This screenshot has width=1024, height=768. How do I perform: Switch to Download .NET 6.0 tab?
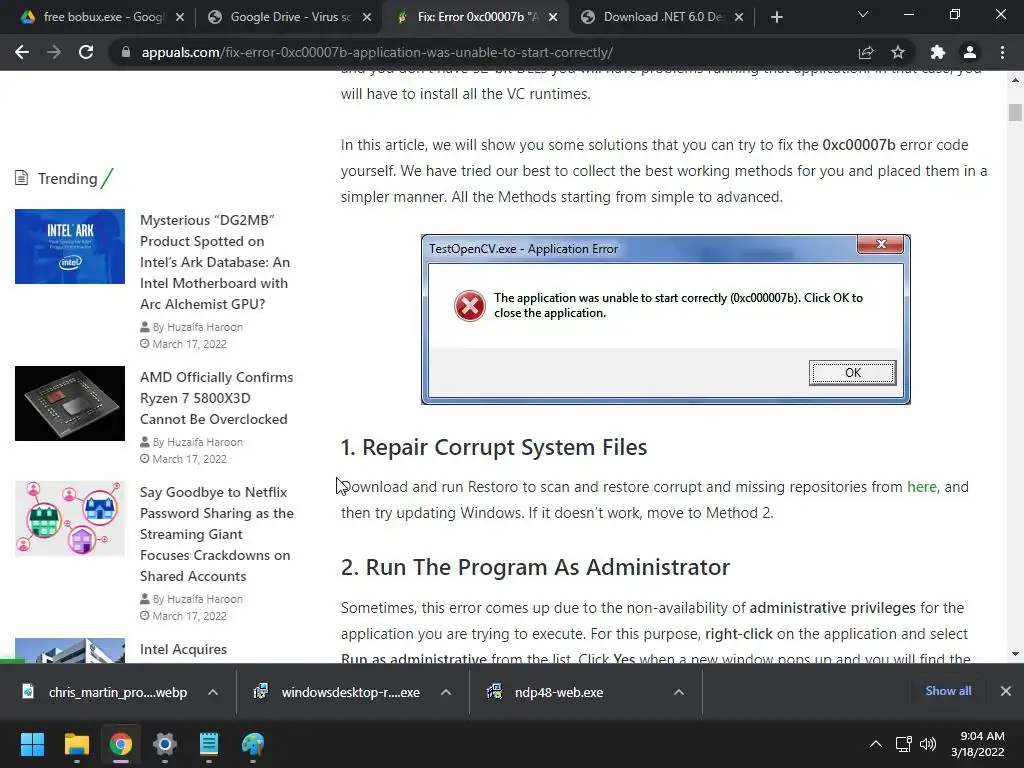click(664, 17)
